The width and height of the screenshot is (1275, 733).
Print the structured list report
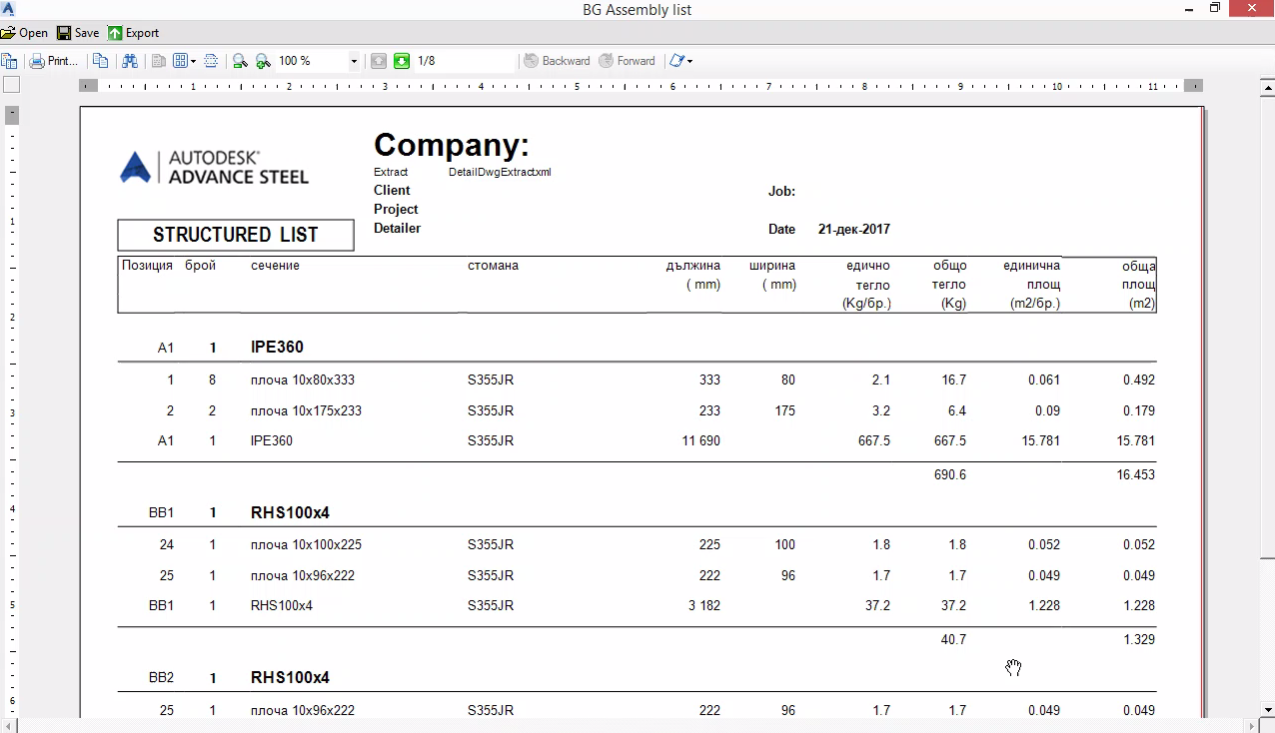coord(54,61)
